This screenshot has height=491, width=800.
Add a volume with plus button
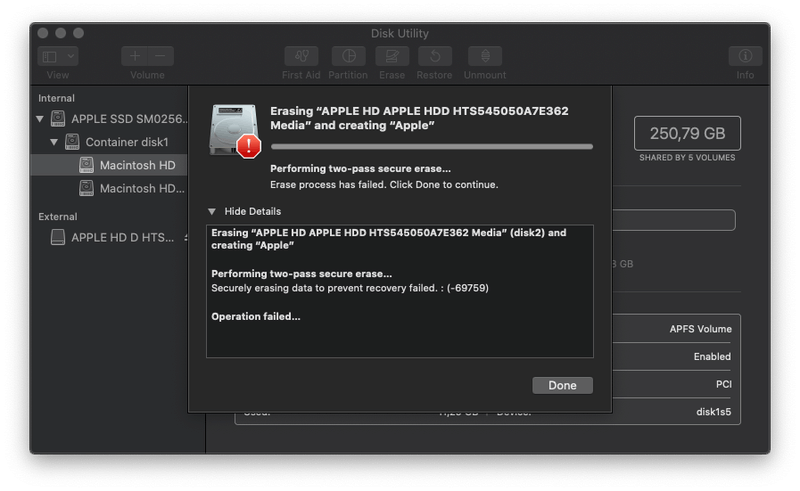click(135, 56)
